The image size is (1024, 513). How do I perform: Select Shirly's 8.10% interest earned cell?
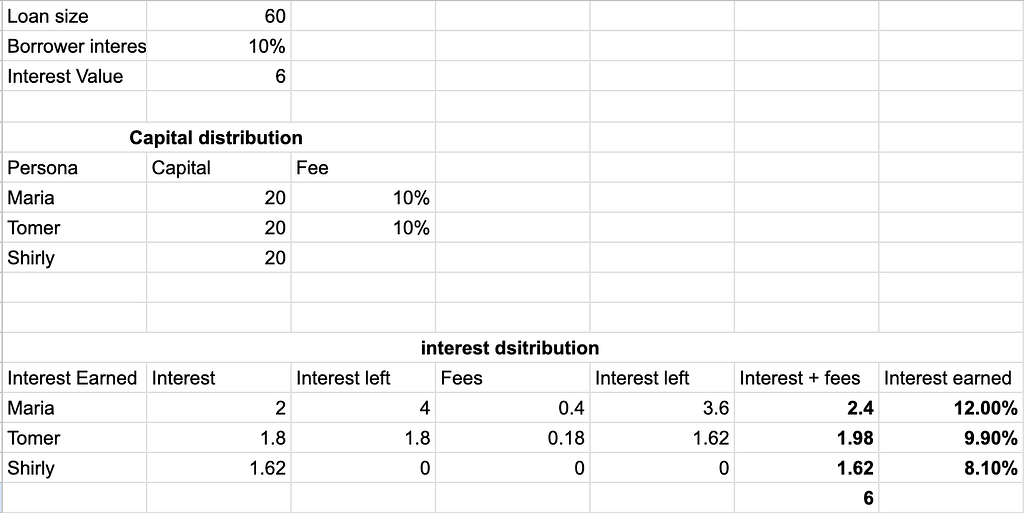click(951, 468)
